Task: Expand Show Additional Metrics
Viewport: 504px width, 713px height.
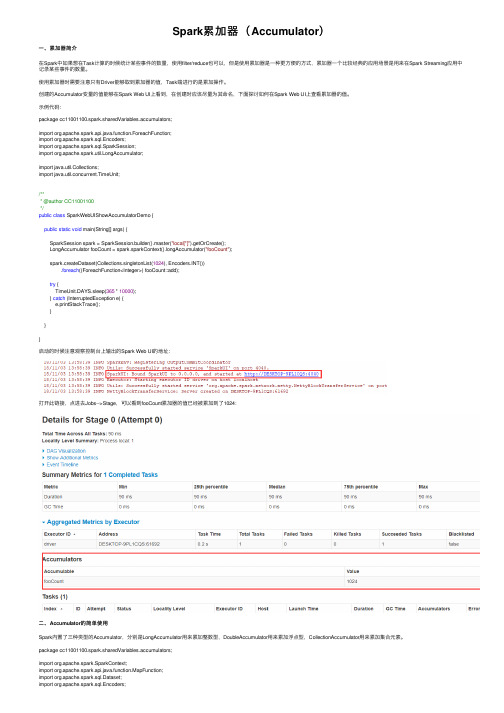Action: coord(72,457)
